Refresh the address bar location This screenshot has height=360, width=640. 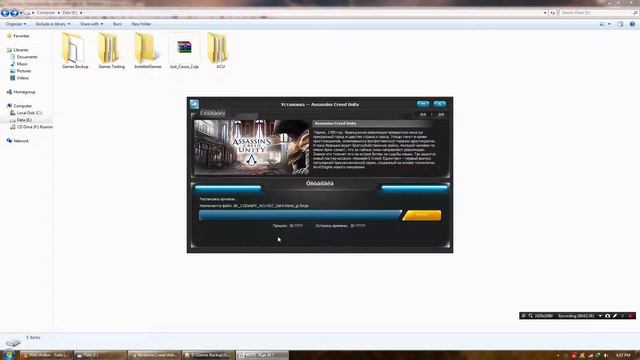pyautogui.click(x=553, y=13)
